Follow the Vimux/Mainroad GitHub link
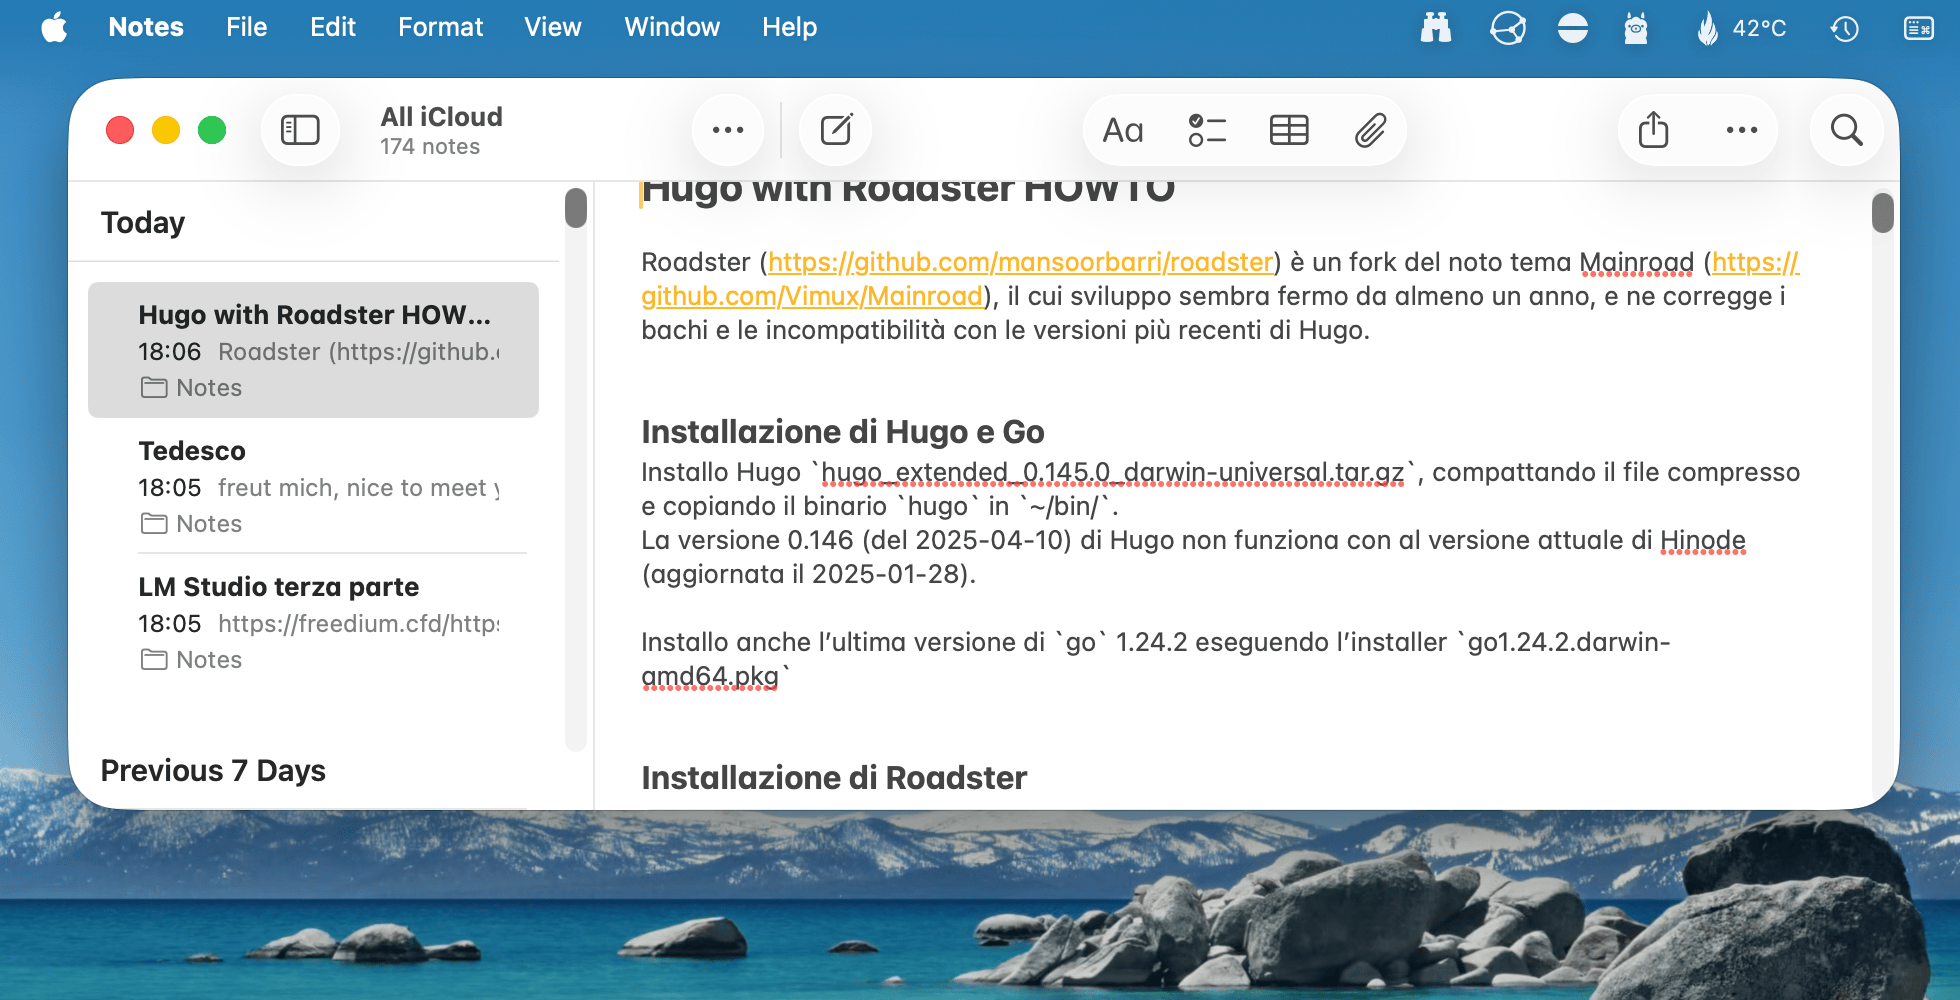Screen dimensions: 1960x1000 pos(812,296)
